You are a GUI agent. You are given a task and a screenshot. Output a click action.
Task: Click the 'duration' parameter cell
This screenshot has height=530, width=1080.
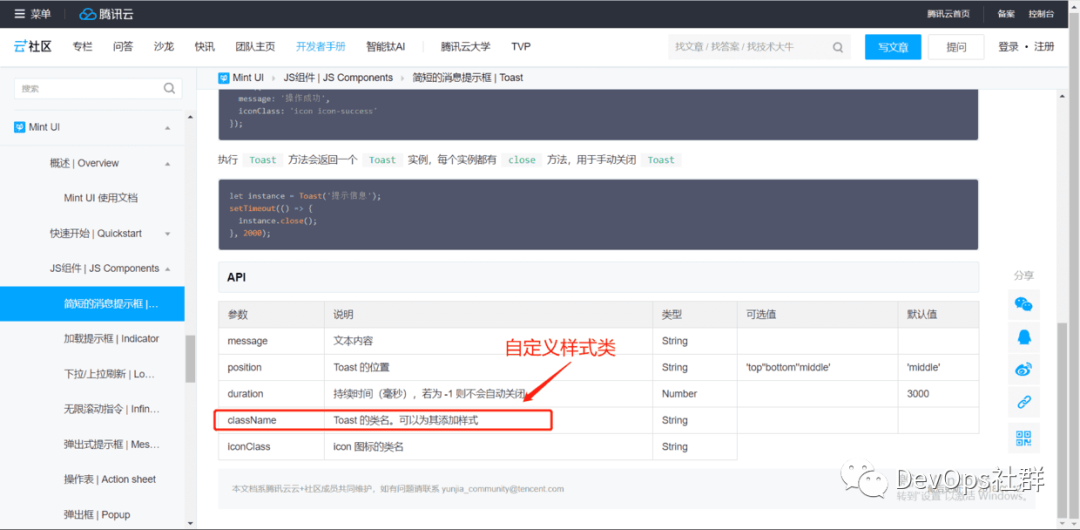click(271, 394)
